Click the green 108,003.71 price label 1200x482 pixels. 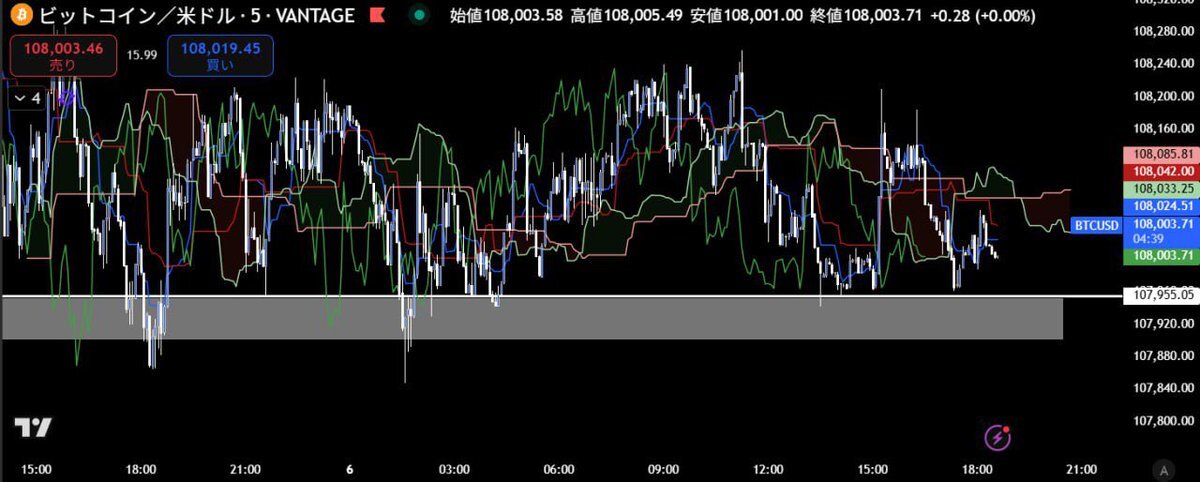pyautogui.click(x=1161, y=257)
